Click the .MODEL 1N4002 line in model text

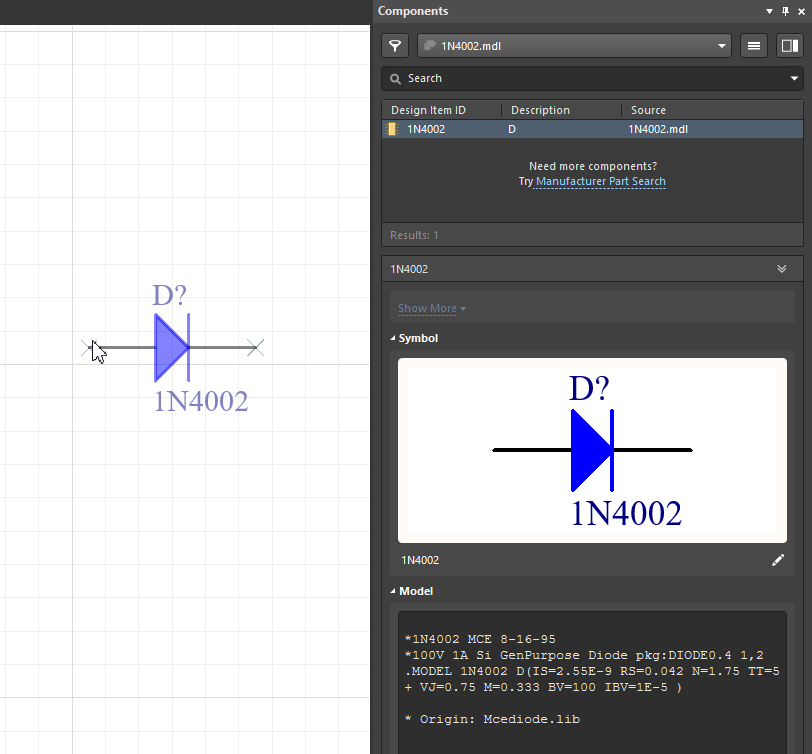pos(592,671)
